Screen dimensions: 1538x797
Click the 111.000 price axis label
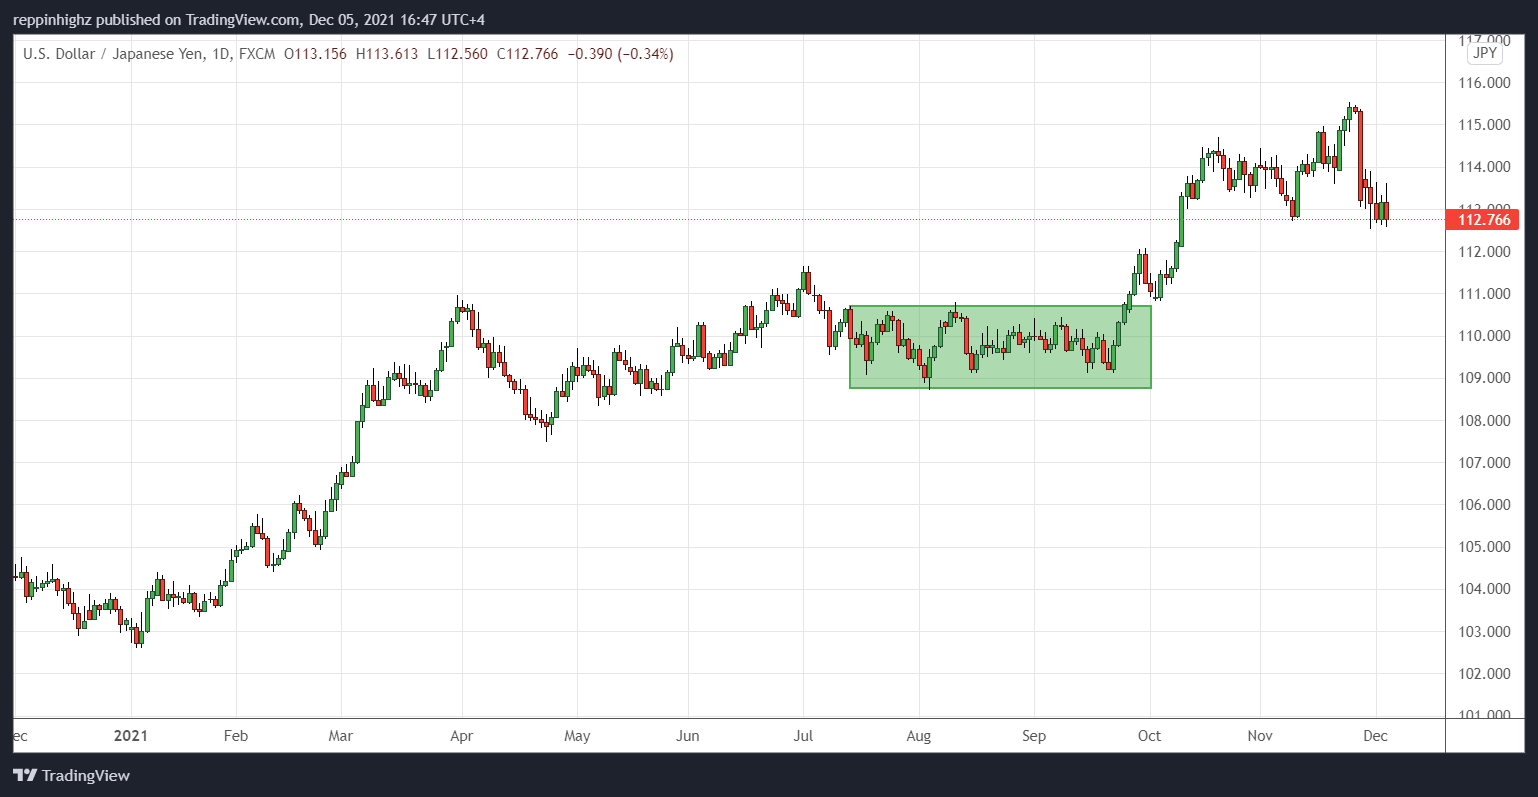pyautogui.click(x=1484, y=294)
